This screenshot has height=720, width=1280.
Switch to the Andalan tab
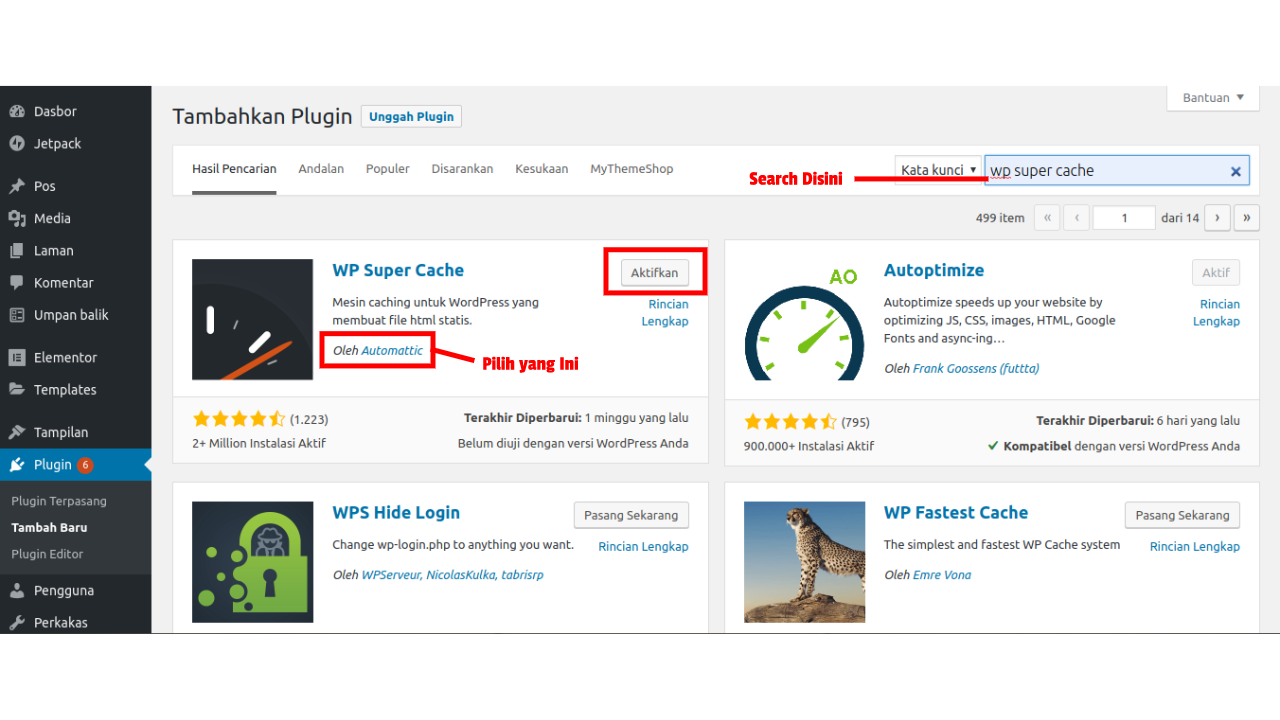[x=321, y=169]
